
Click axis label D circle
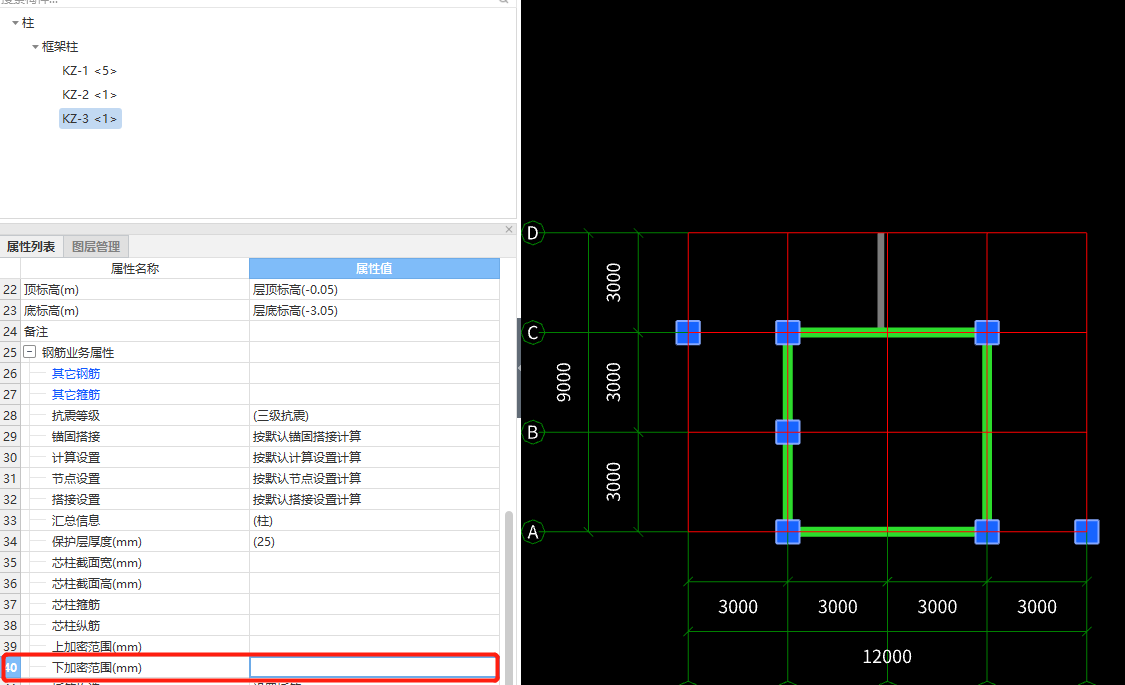(532, 233)
